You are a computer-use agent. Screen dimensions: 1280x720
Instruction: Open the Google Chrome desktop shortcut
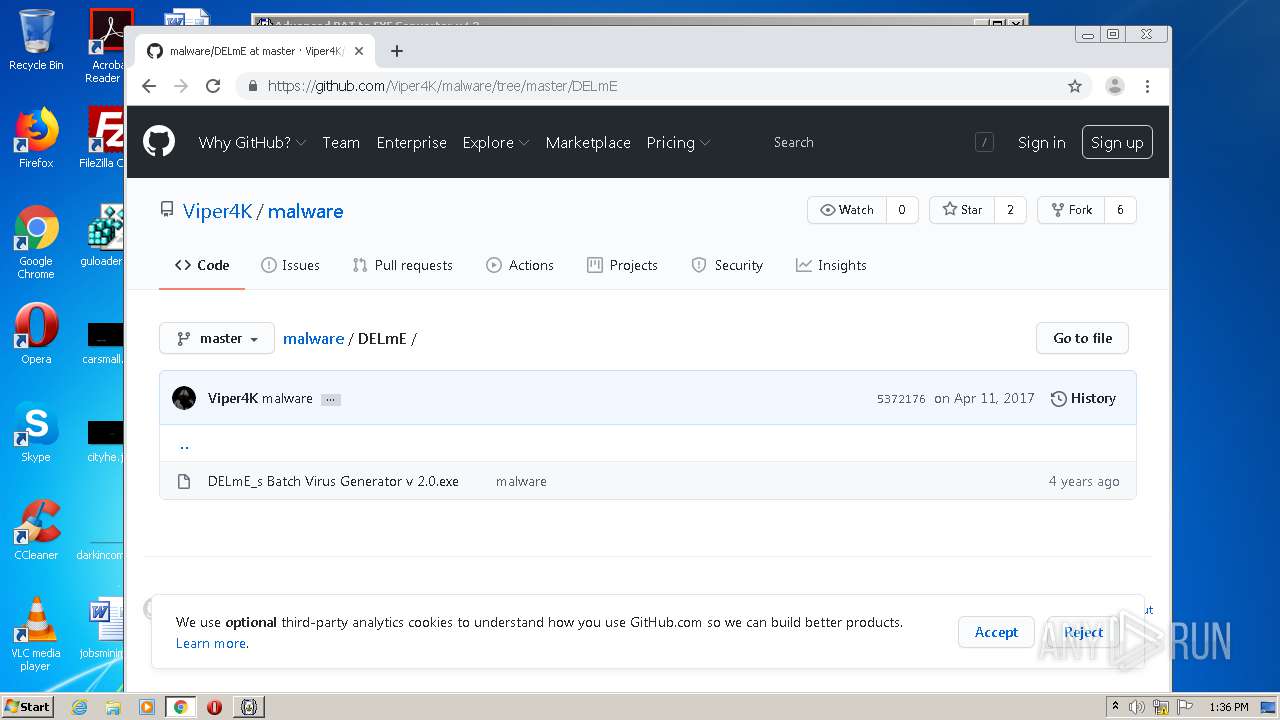point(36,242)
